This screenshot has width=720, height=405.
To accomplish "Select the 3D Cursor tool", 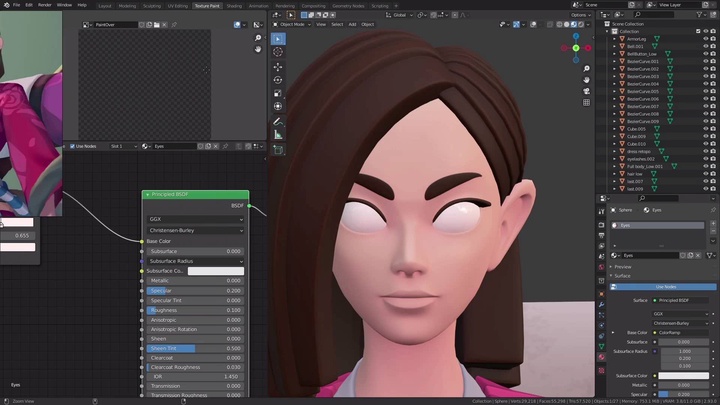I will tap(278, 52).
